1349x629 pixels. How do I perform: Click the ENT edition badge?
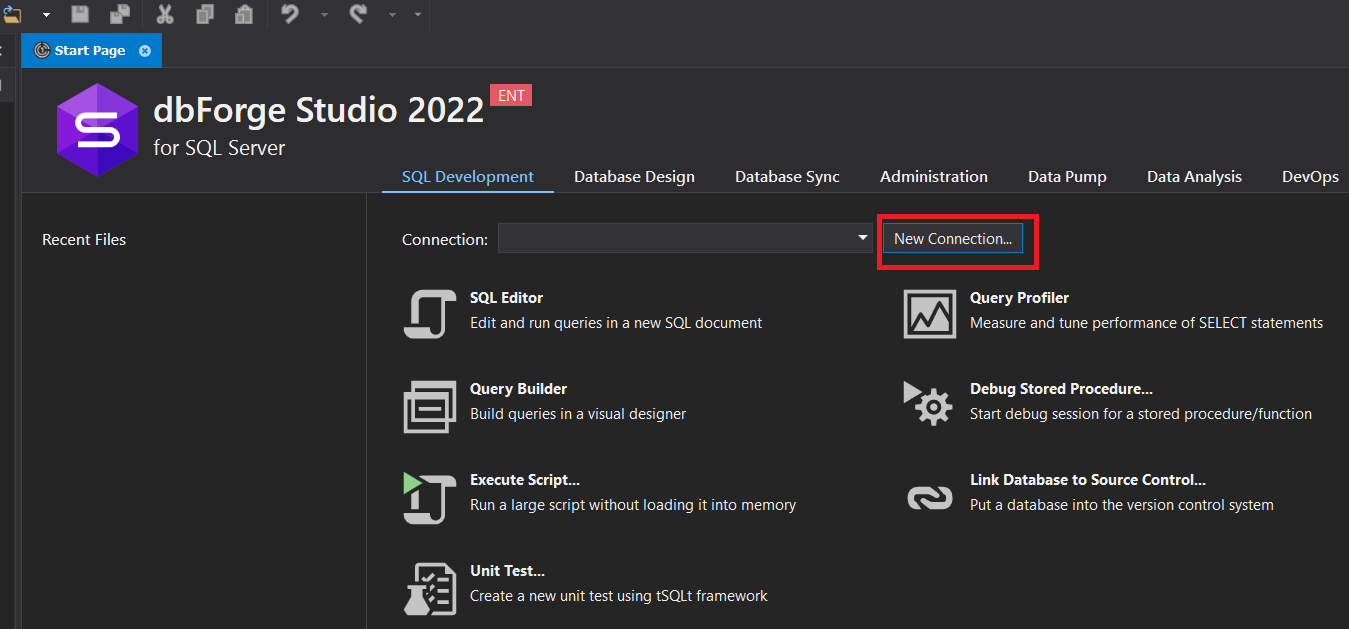click(x=511, y=96)
